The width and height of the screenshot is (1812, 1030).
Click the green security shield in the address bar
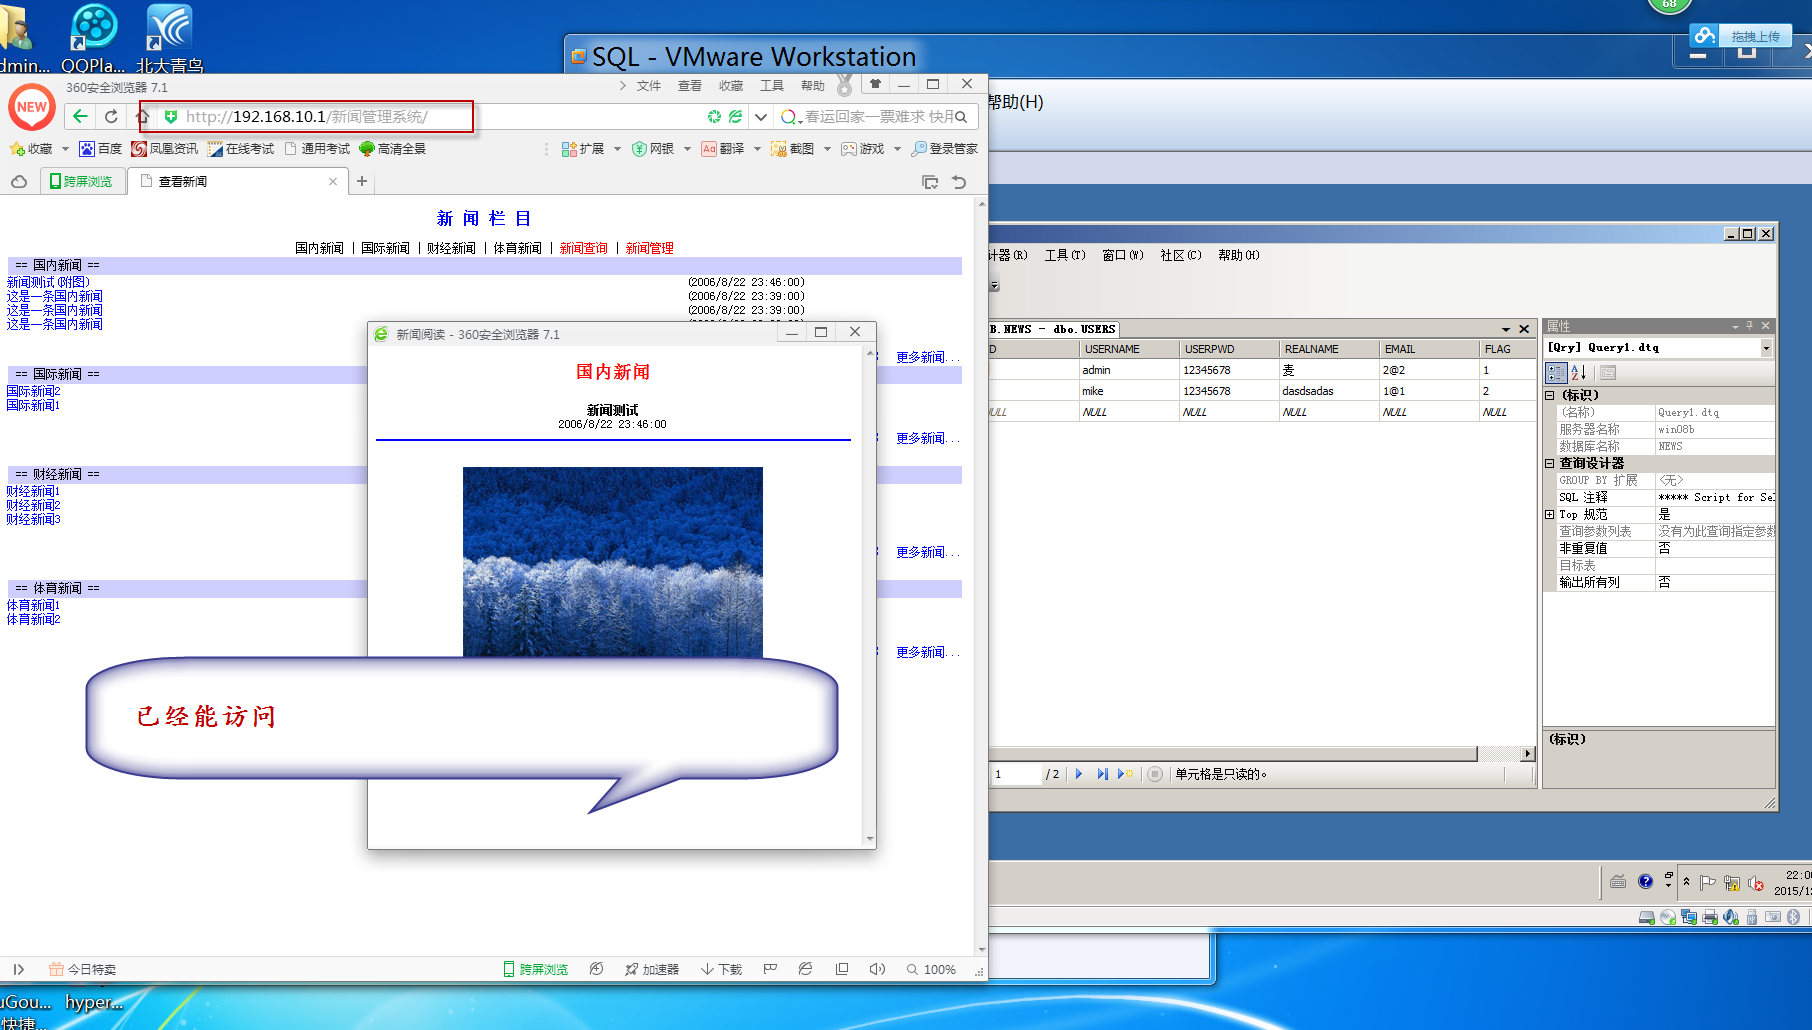171,117
